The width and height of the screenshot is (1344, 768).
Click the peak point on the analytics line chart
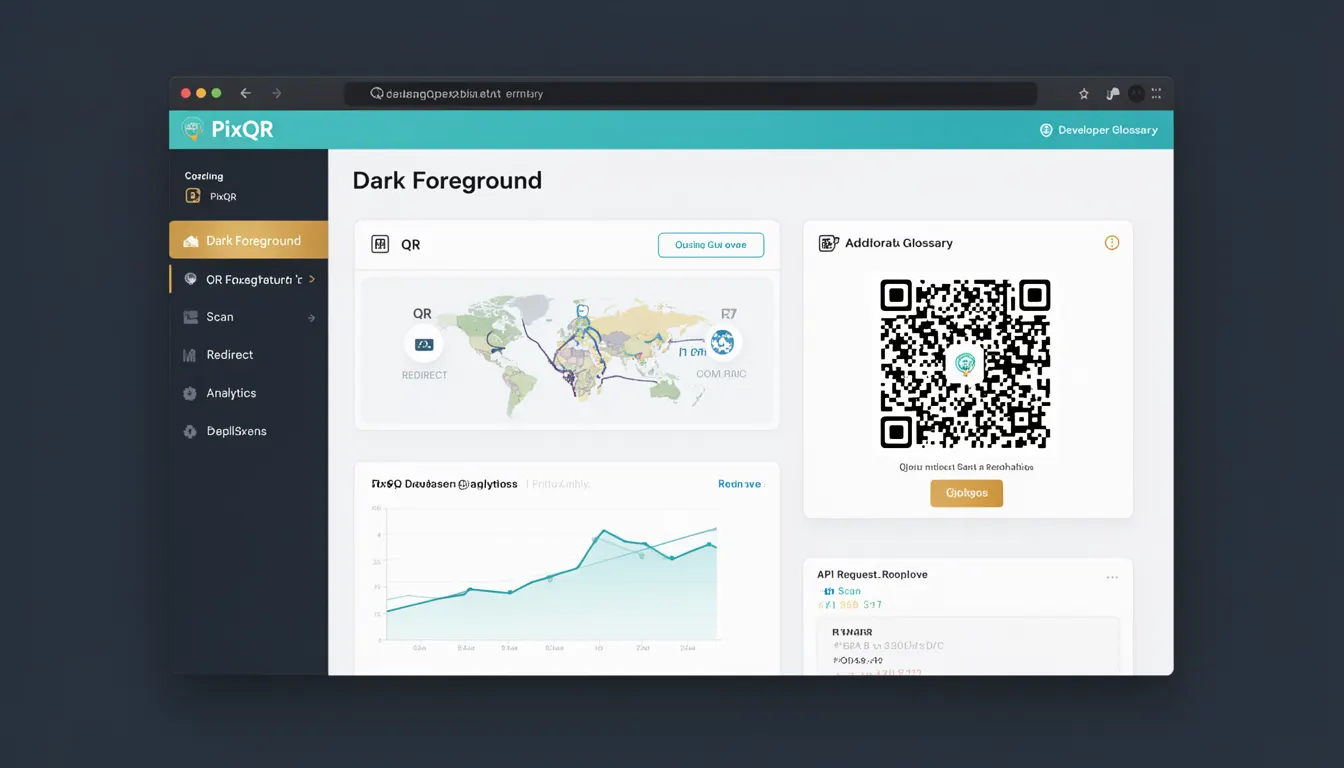(x=605, y=531)
